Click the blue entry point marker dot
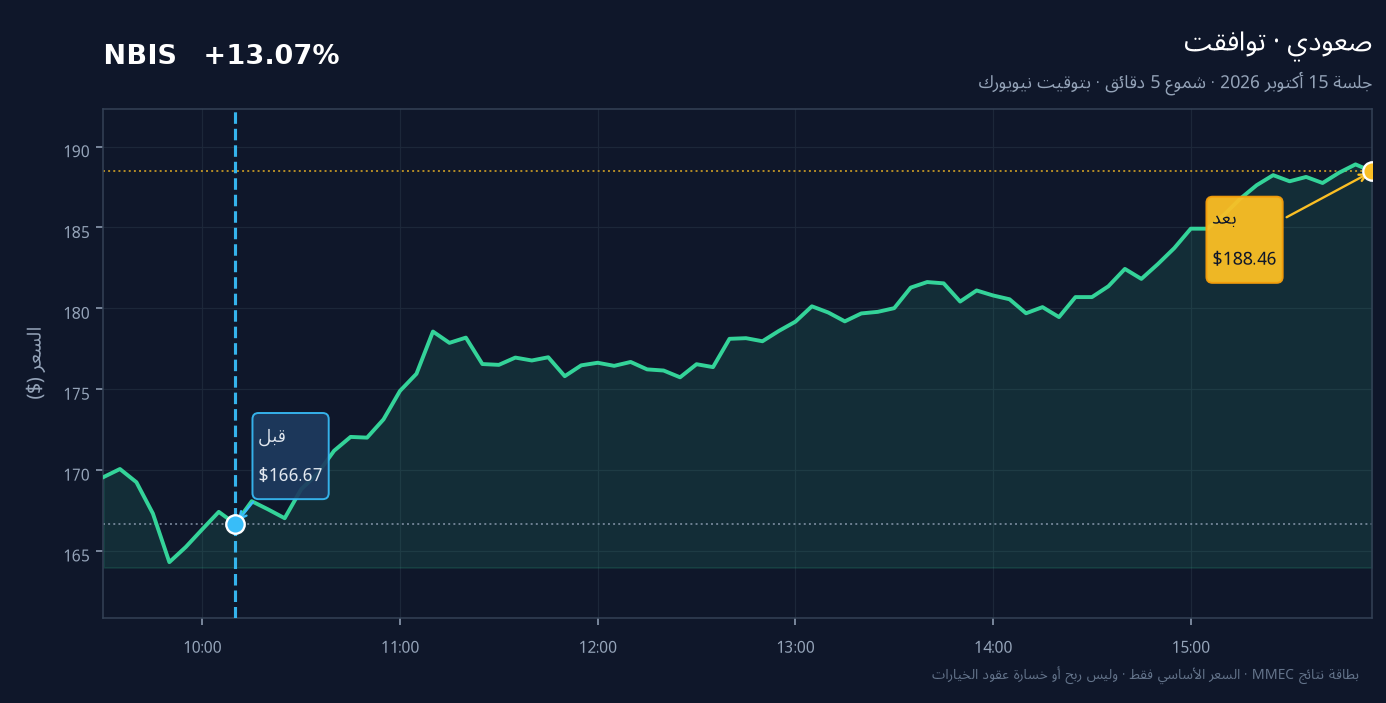The width and height of the screenshot is (1386, 703). (x=235, y=525)
